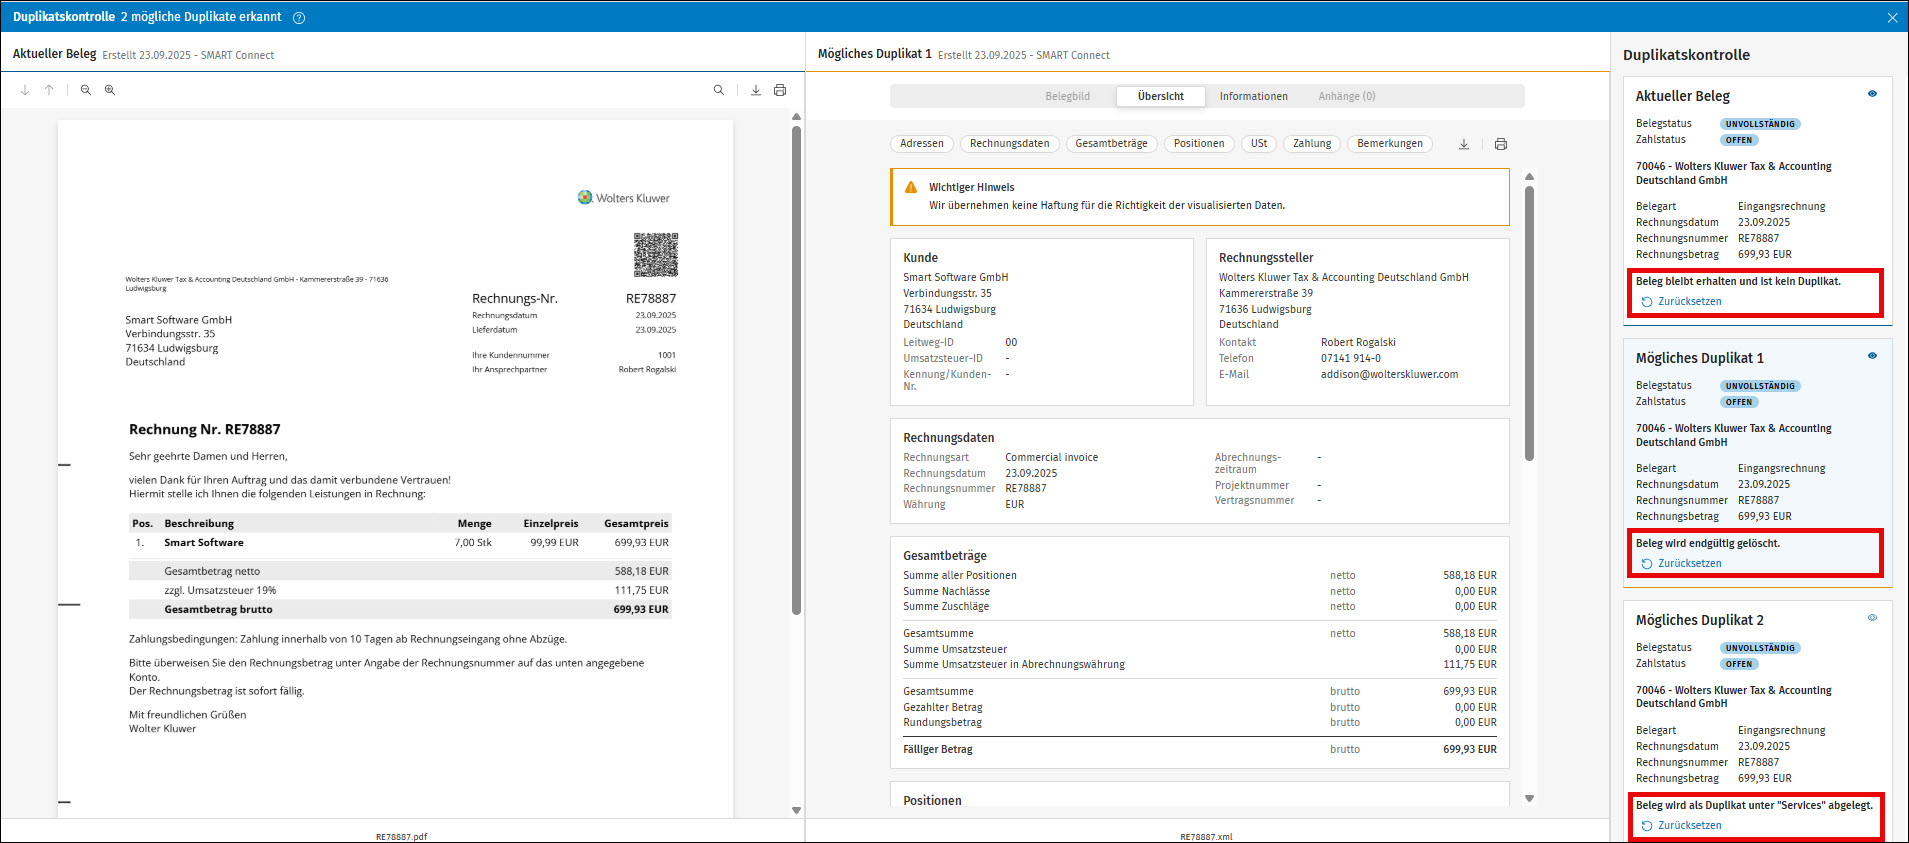Zoom out of the PDF document
1909x843 pixels.
pos(86,90)
